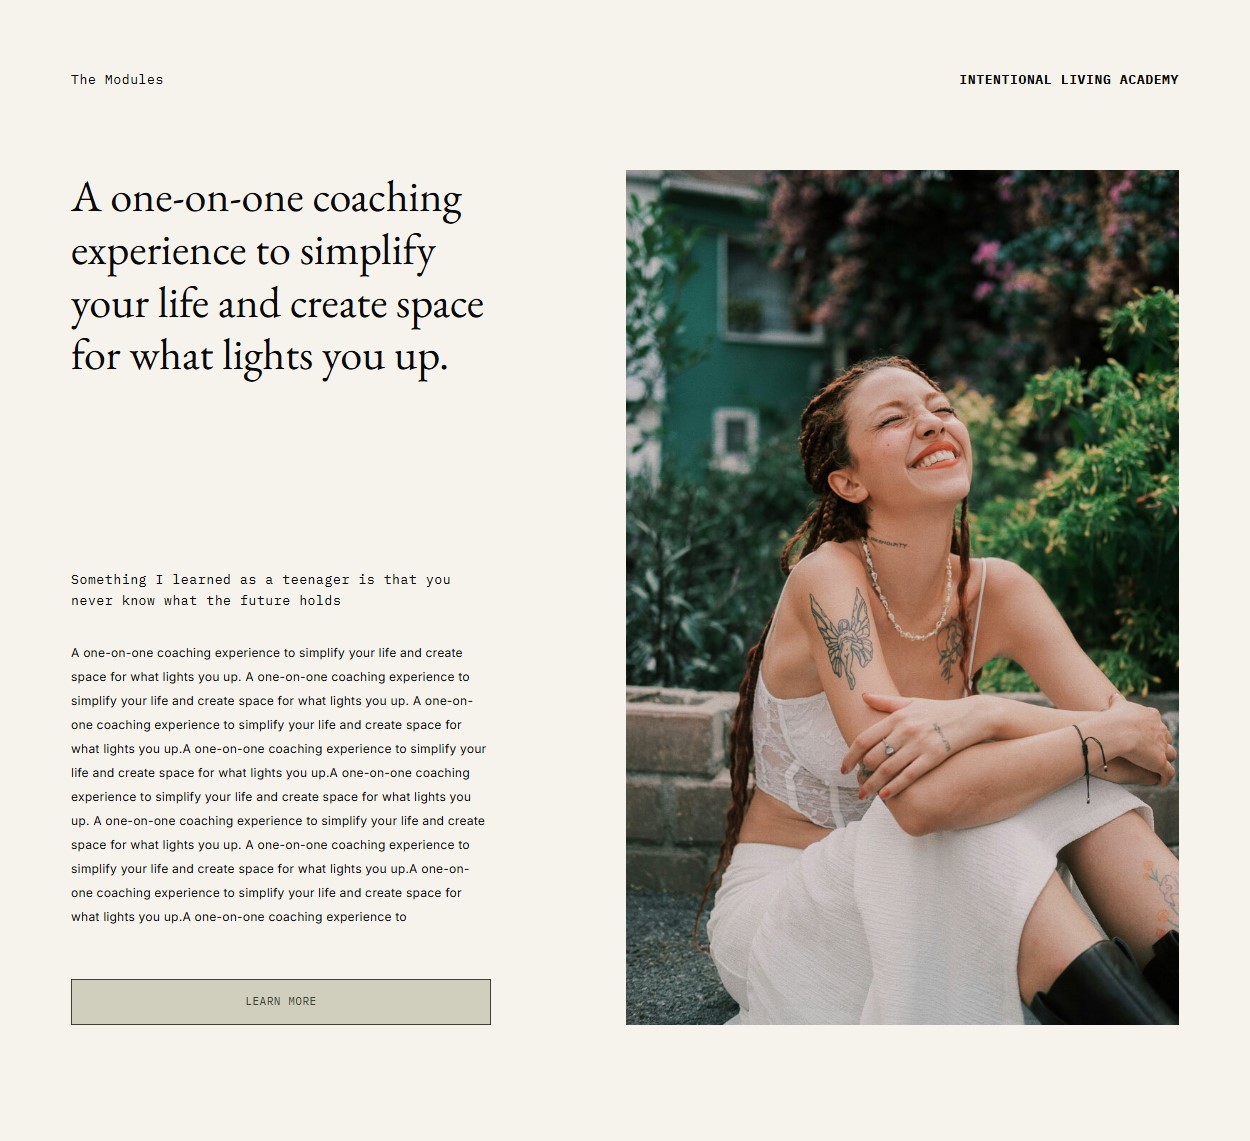
Task: Click the Learn More button
Action: pos(281,1002)
